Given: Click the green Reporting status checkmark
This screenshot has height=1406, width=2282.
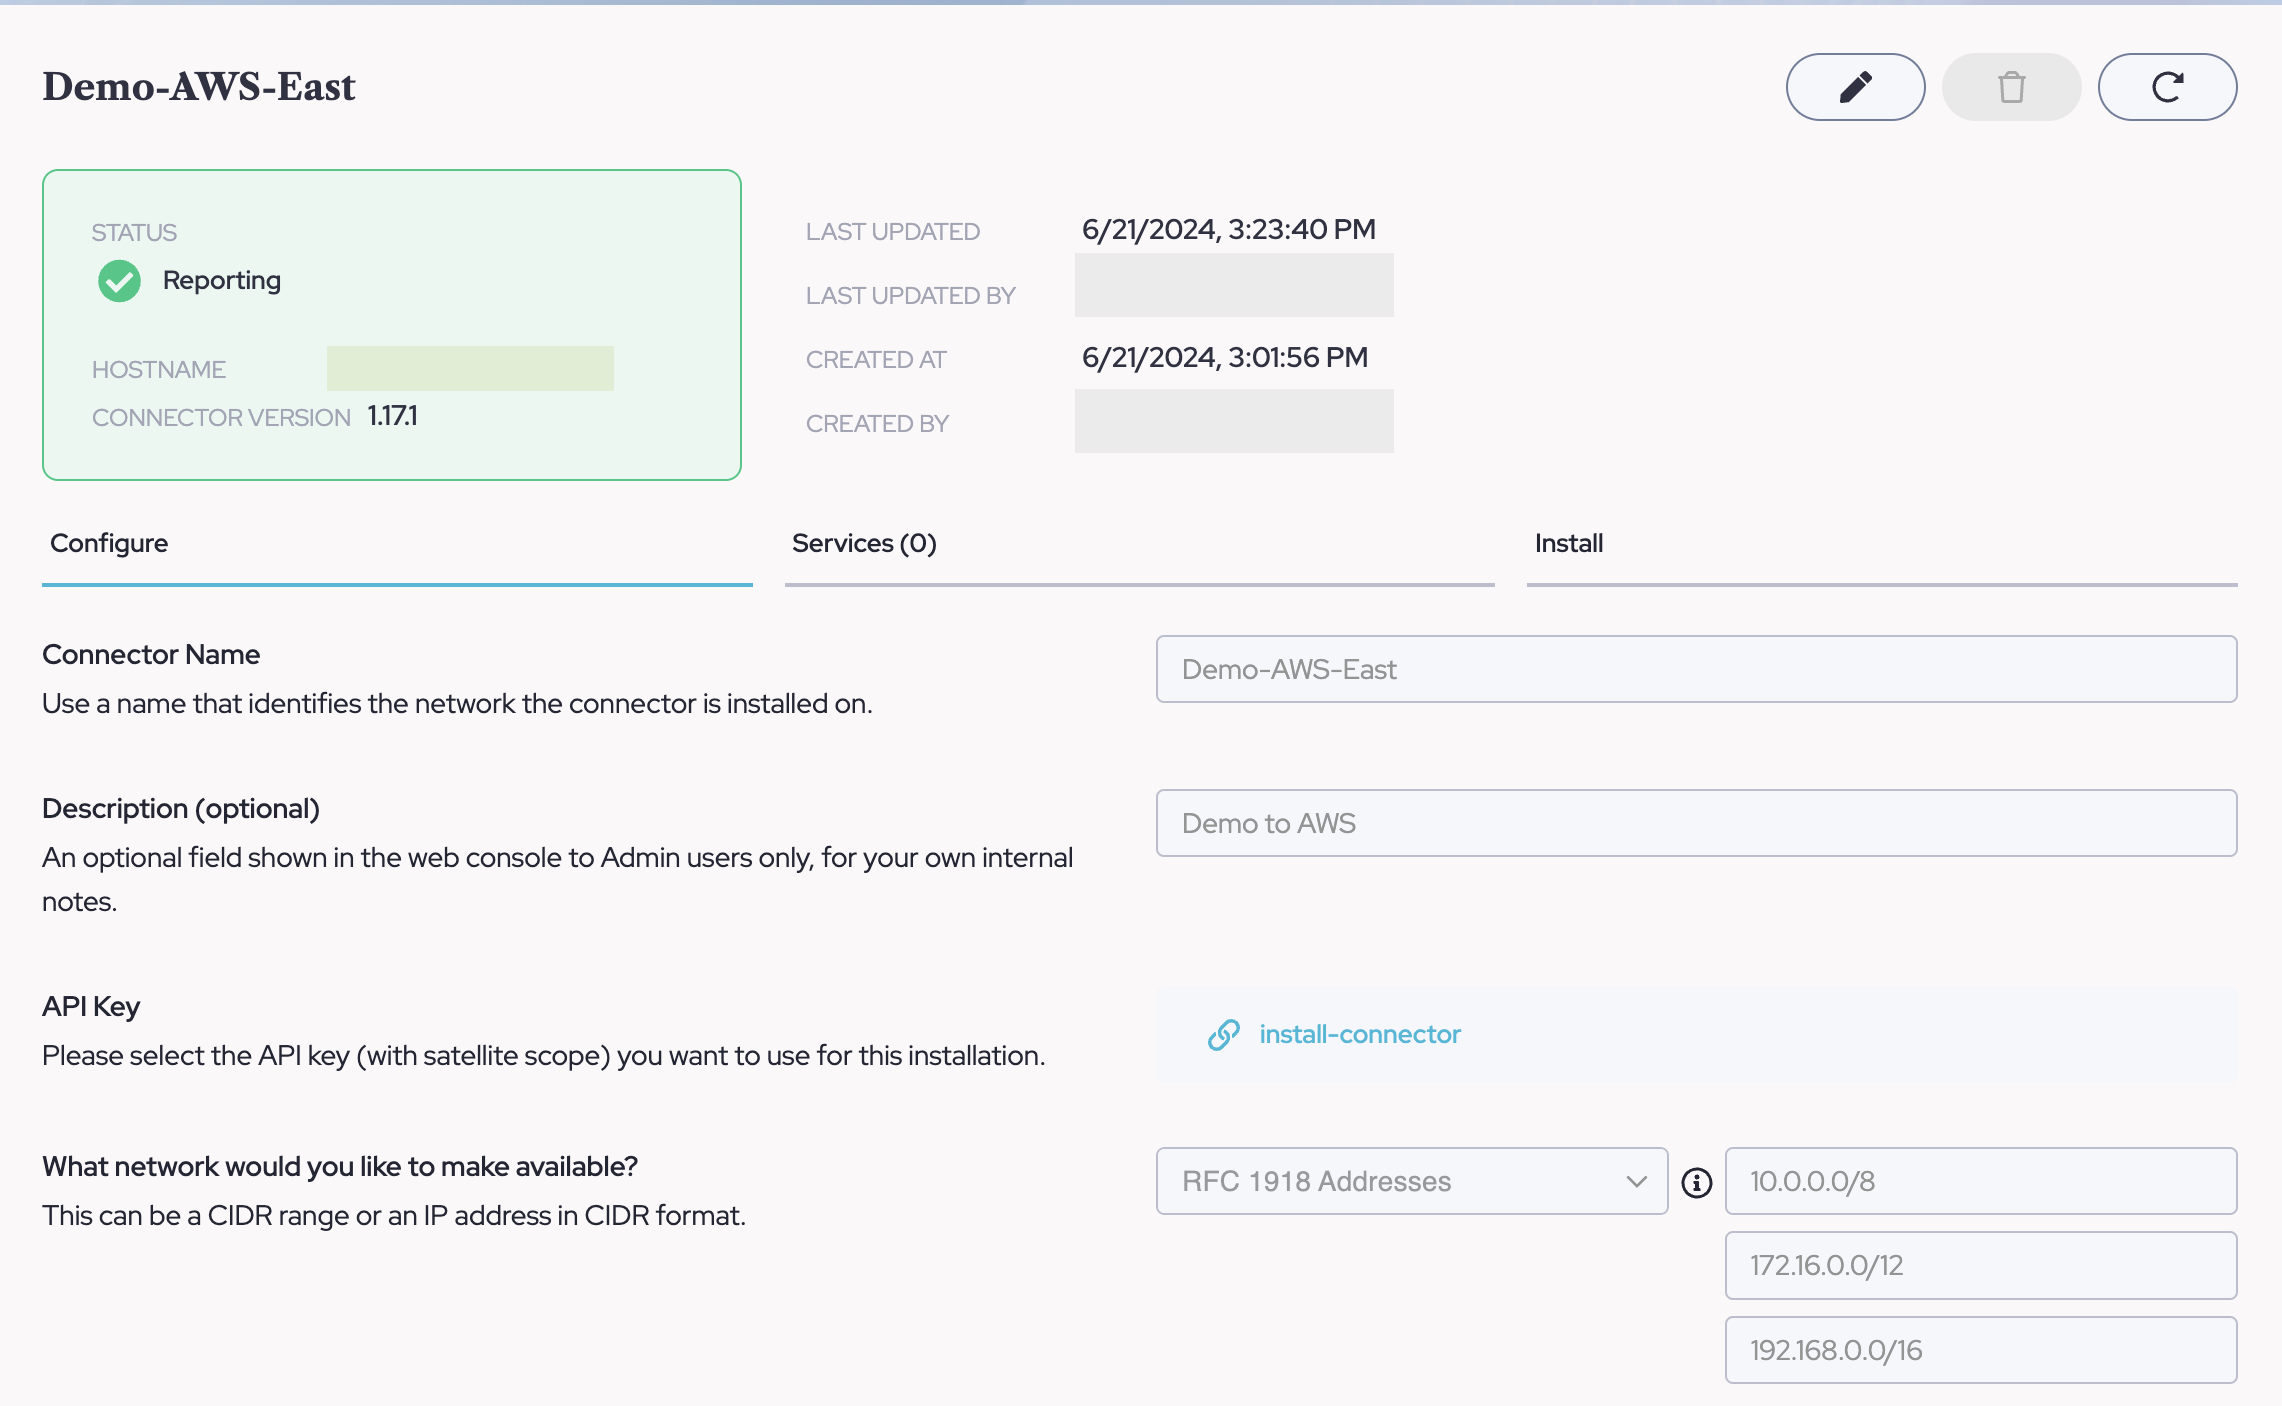Looking at the screenshot, I should 119,281.
